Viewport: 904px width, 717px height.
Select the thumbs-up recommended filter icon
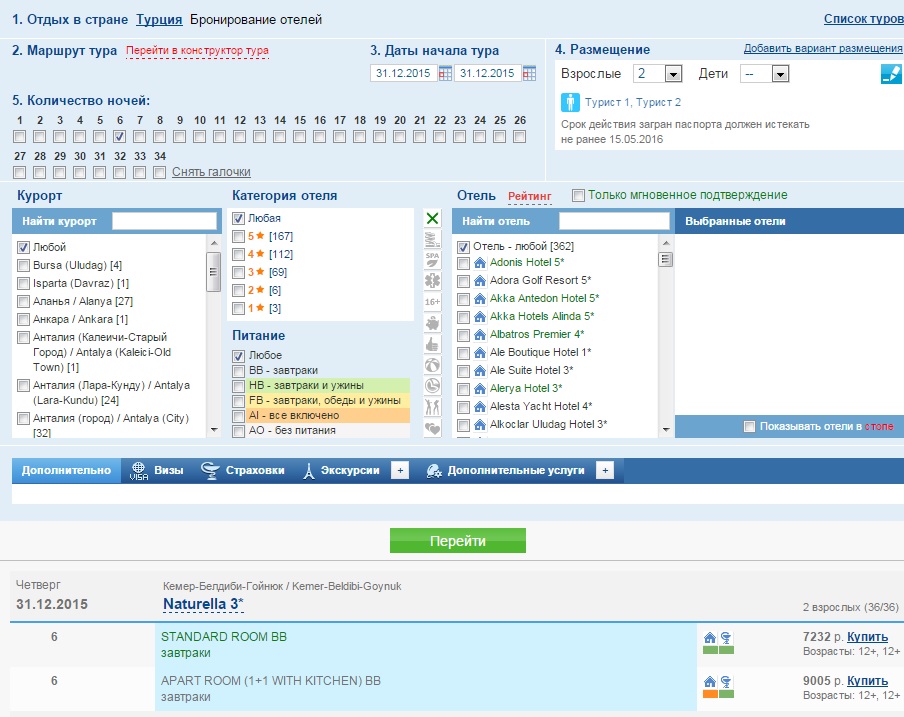point(432,344)
